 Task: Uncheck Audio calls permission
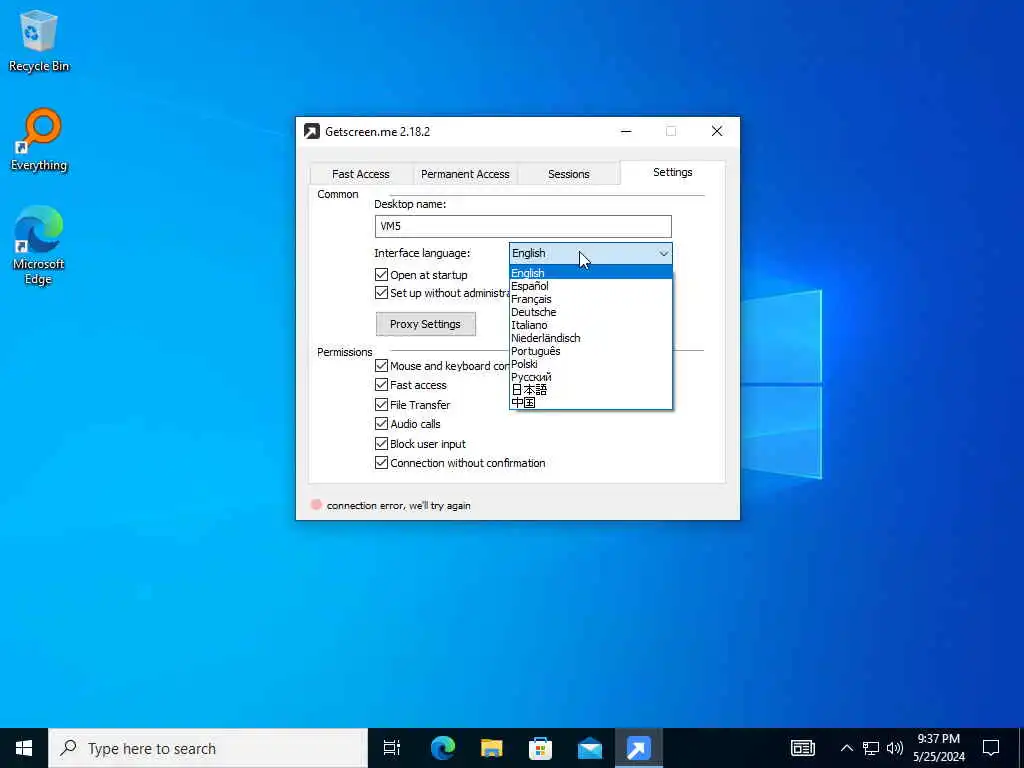pyautogui.click(x=381, y=424)
